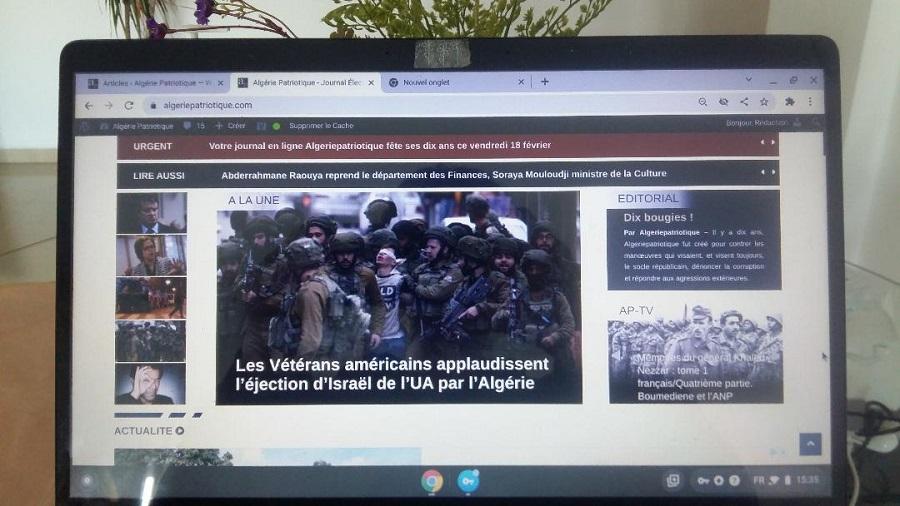900x506 pixels.
Task: Open the tab search dropdown chevron
Action: point(748,79)
